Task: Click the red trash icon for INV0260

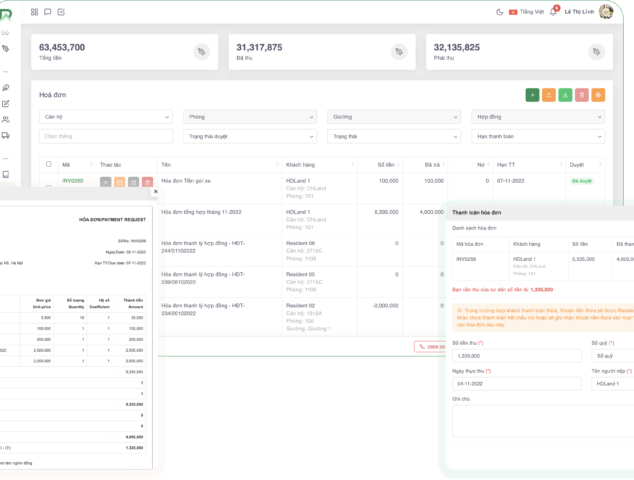Action: click(x=148, y=181)
